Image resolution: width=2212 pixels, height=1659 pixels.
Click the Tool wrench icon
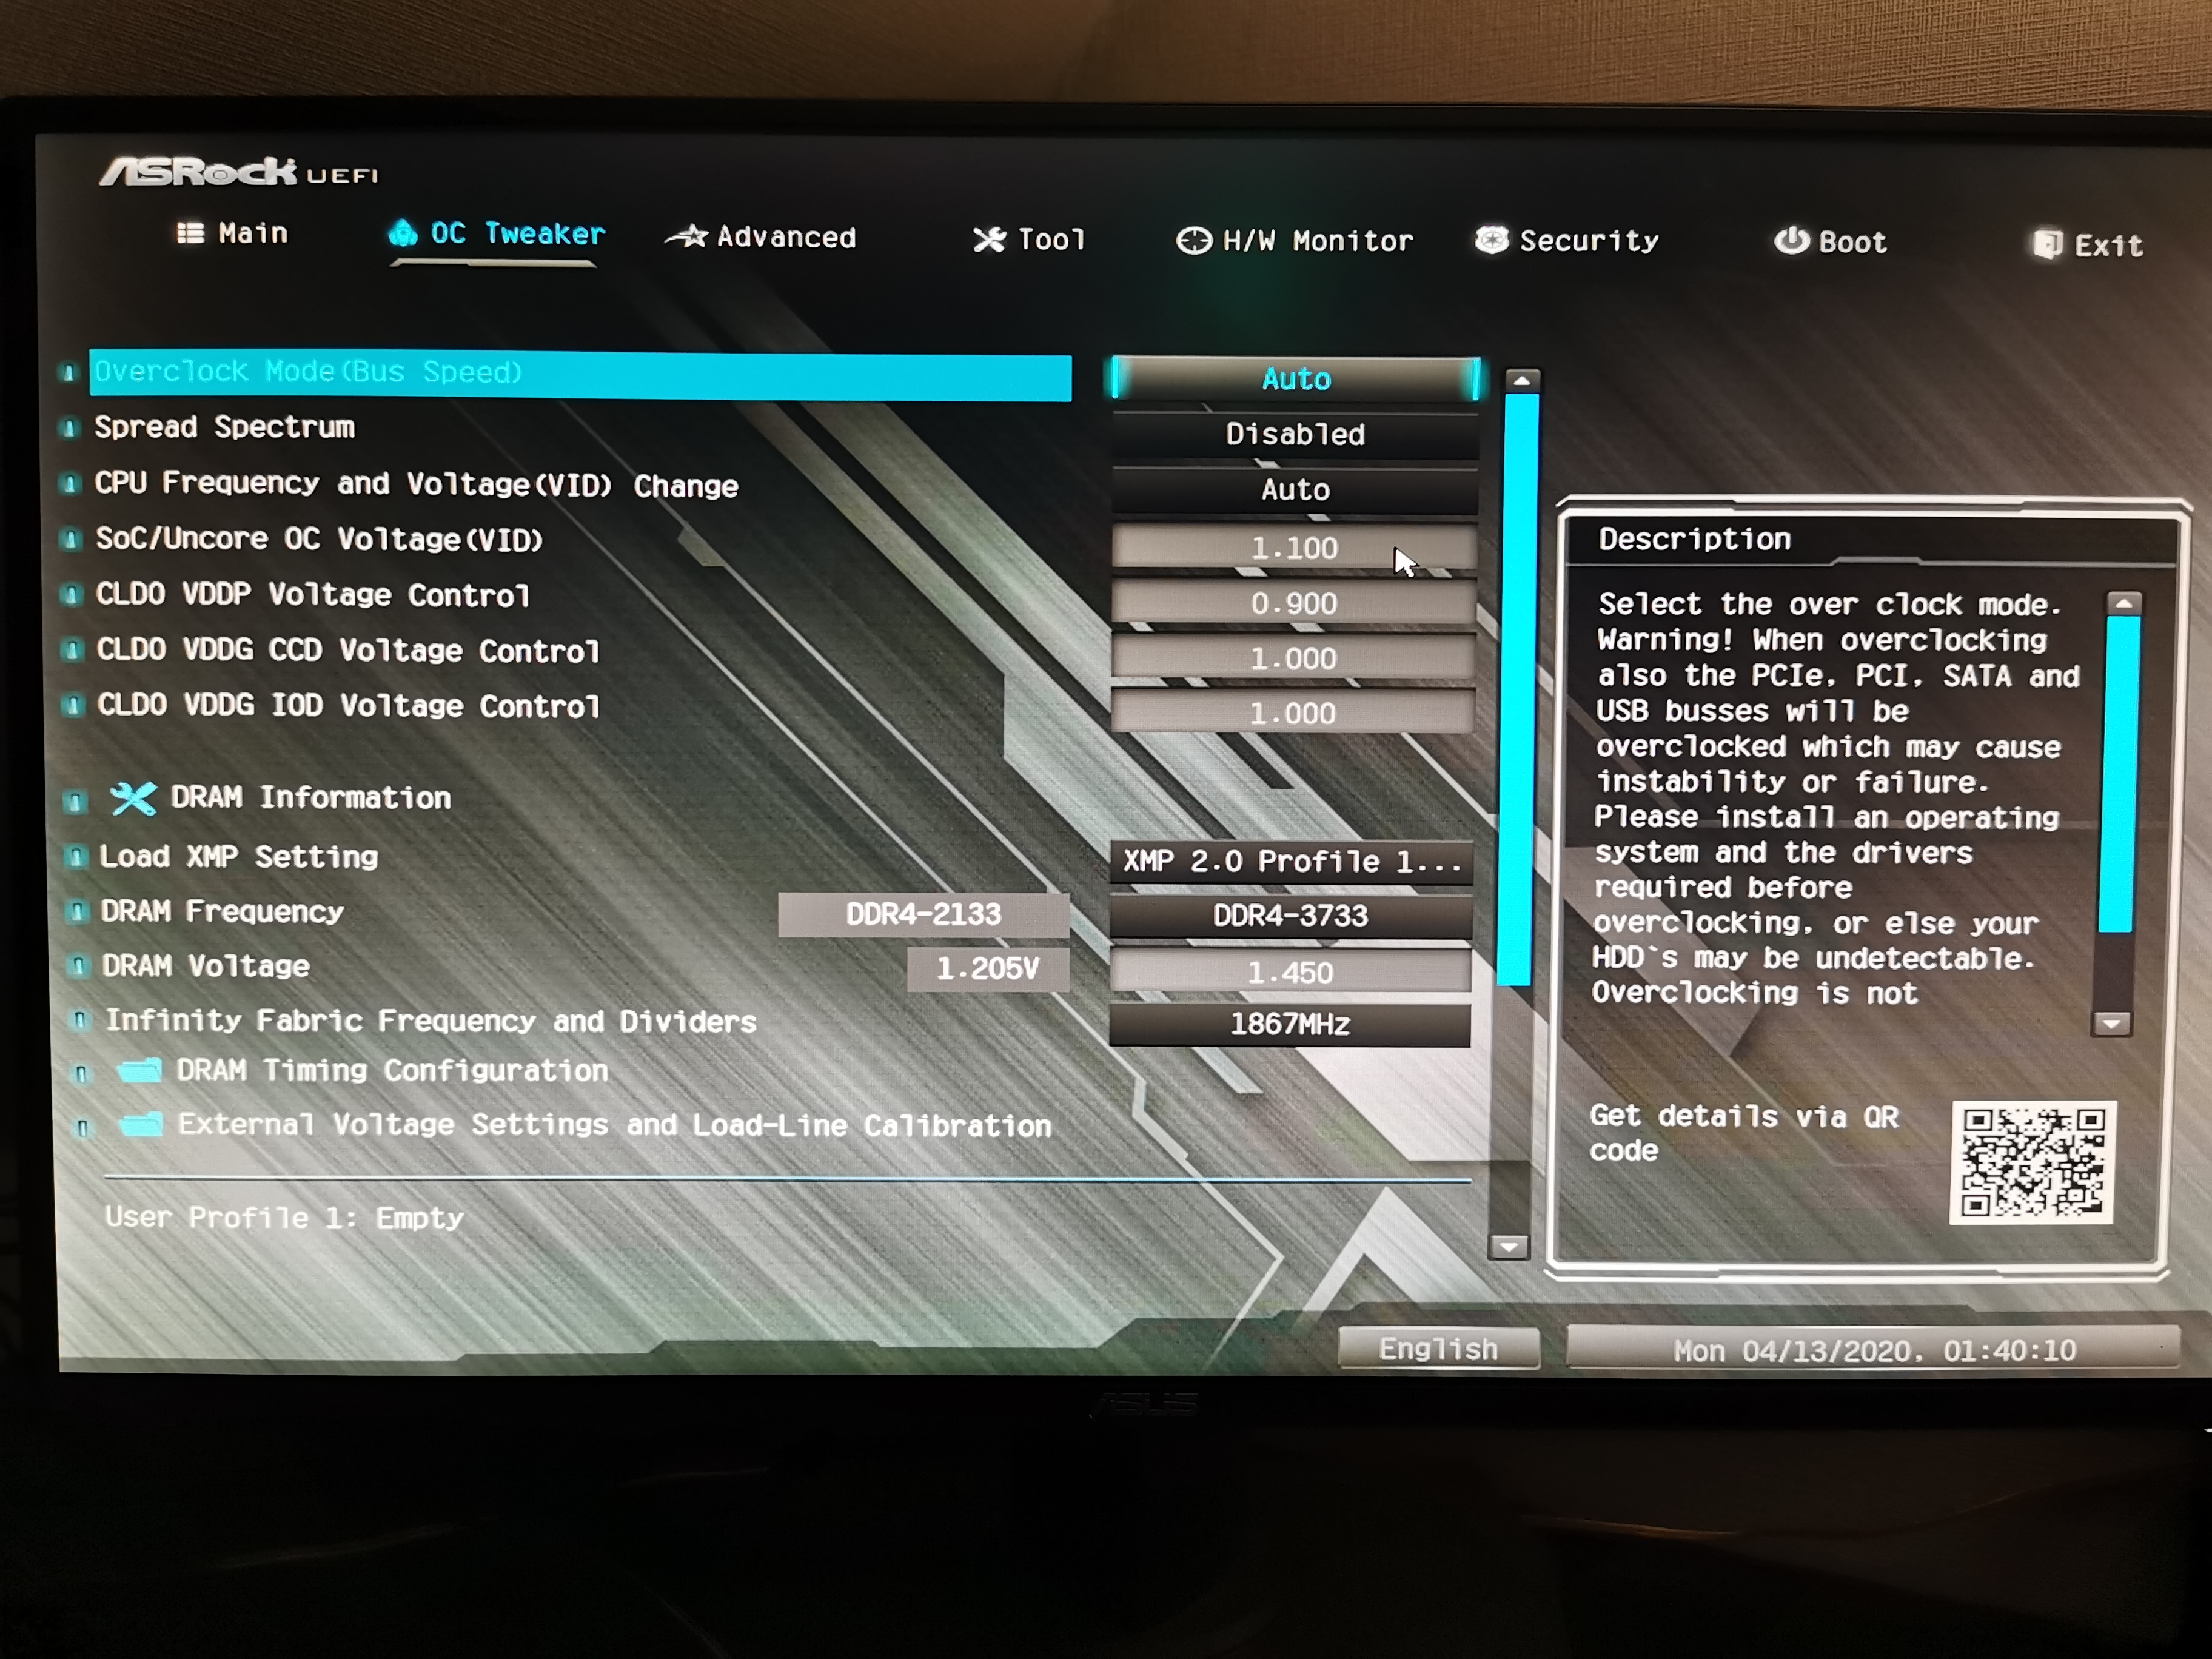(x=989, y=240)
